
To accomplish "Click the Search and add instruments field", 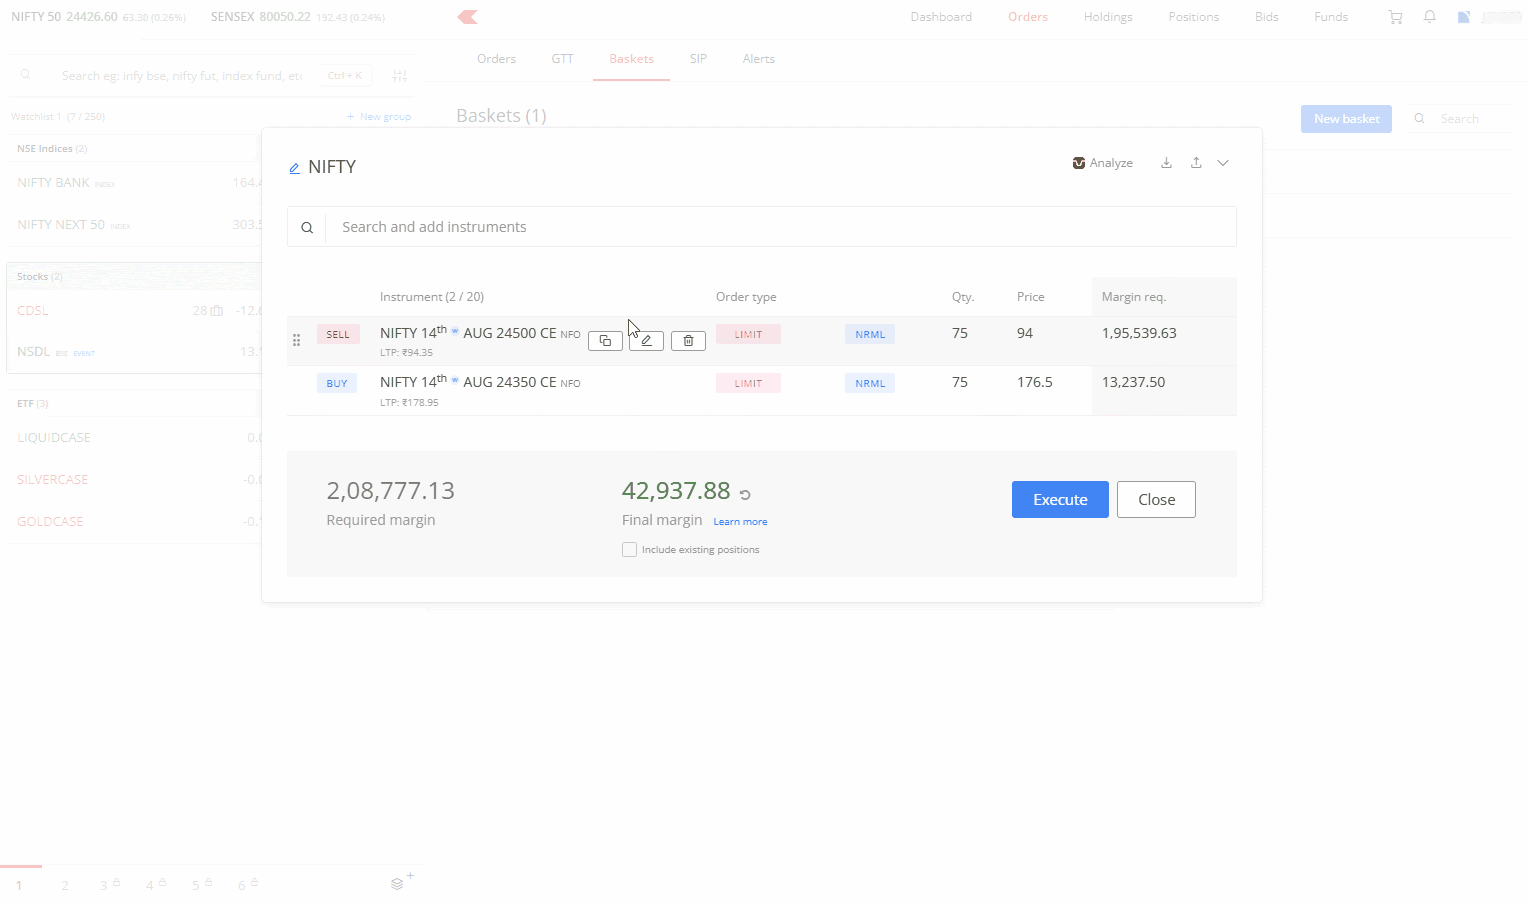I will point(780,227).
